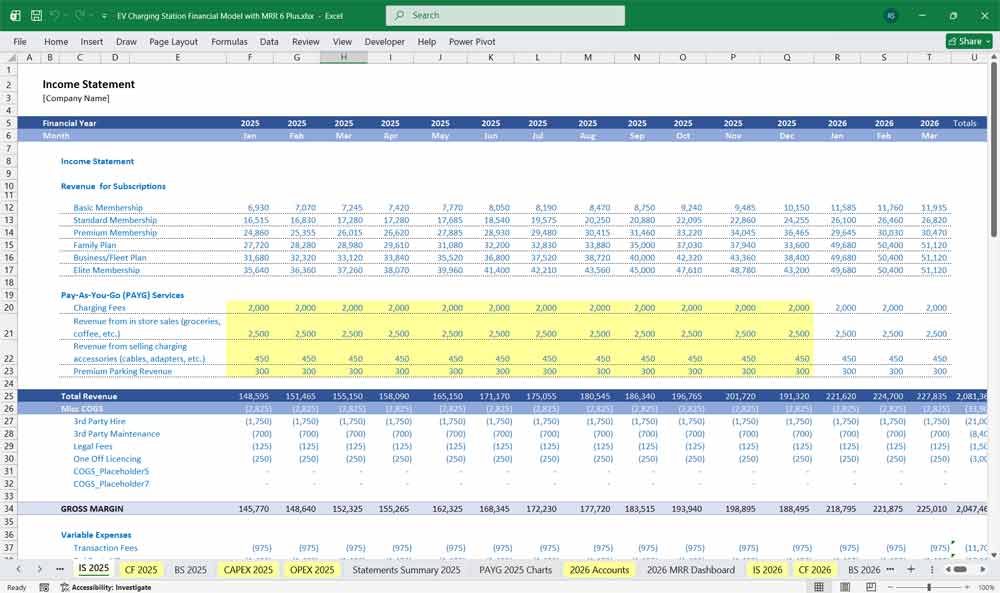The height and width of the screenshot is (593, 1000).
Task: Select the IS 2026 sheet tab
Action: click(x=767, y=568)
